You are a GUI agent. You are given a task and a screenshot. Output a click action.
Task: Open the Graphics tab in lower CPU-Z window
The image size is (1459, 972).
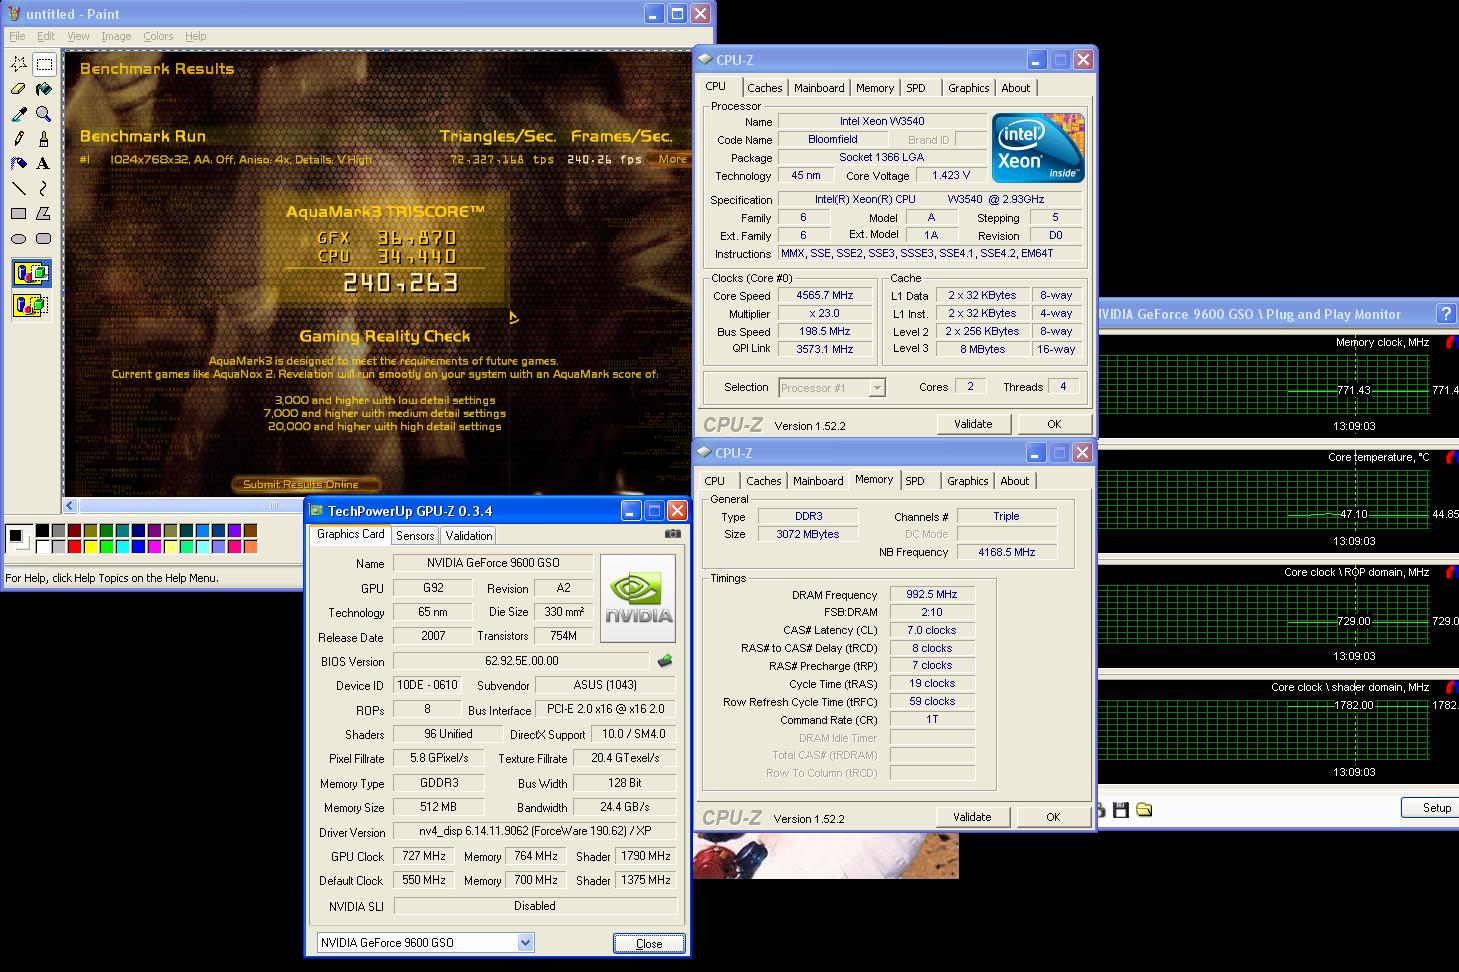point(968,481)
